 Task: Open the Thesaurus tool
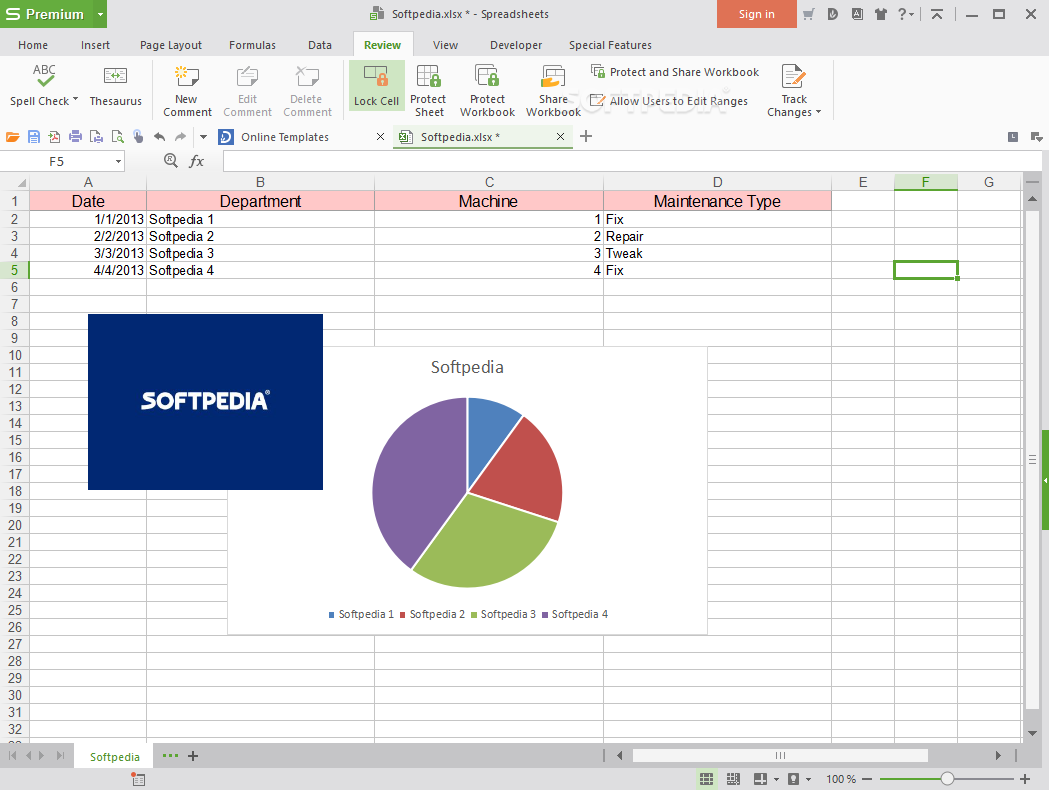[x=115, y=86]
